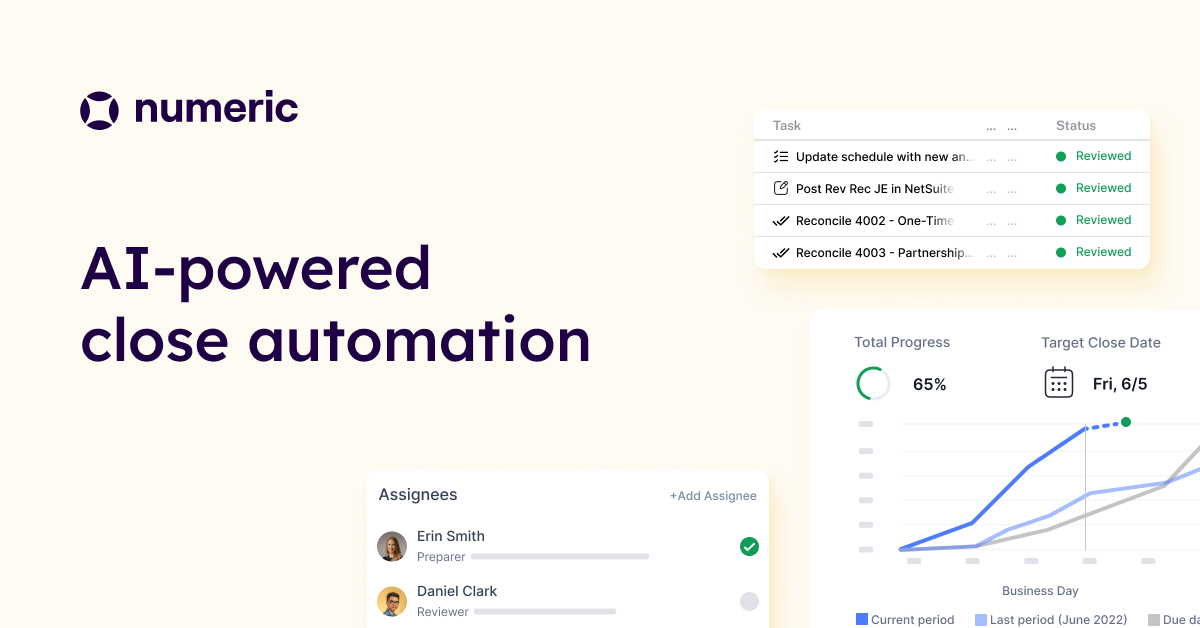Click the Numeric logo icon

click(x=100, y=110)
